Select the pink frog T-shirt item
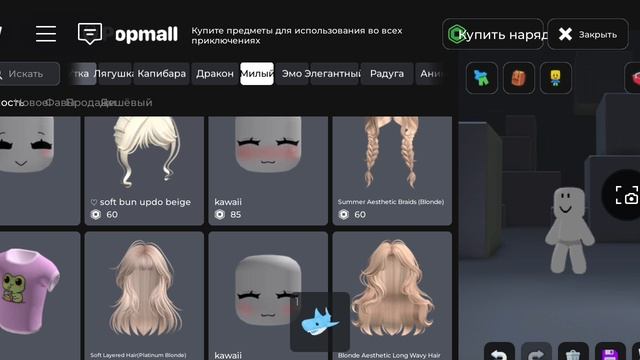Screen dimensions: 640x360 click(40, 296)
